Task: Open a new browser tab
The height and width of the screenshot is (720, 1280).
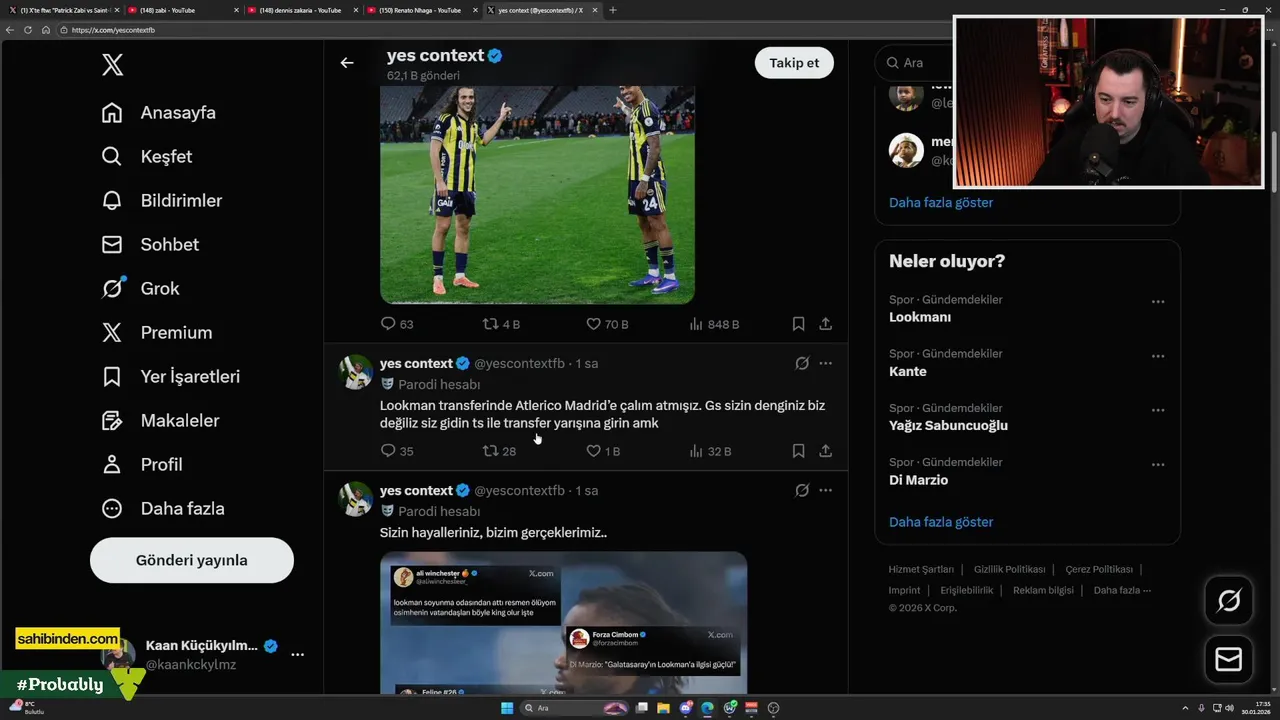Action: coord(613,10)
